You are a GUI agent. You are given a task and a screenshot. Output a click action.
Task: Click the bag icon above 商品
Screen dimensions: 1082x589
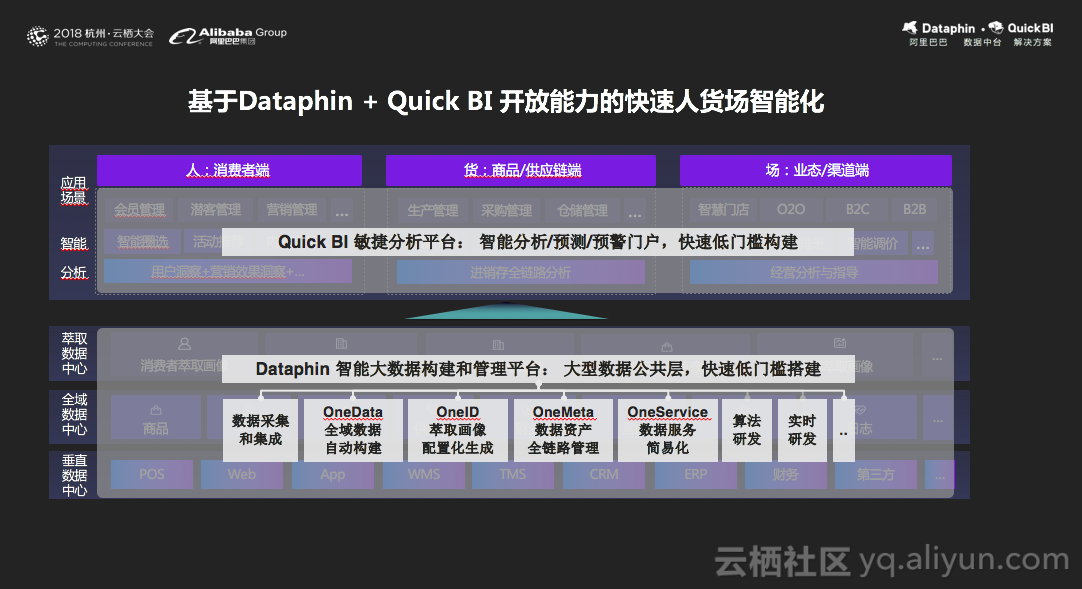point(156,410)
